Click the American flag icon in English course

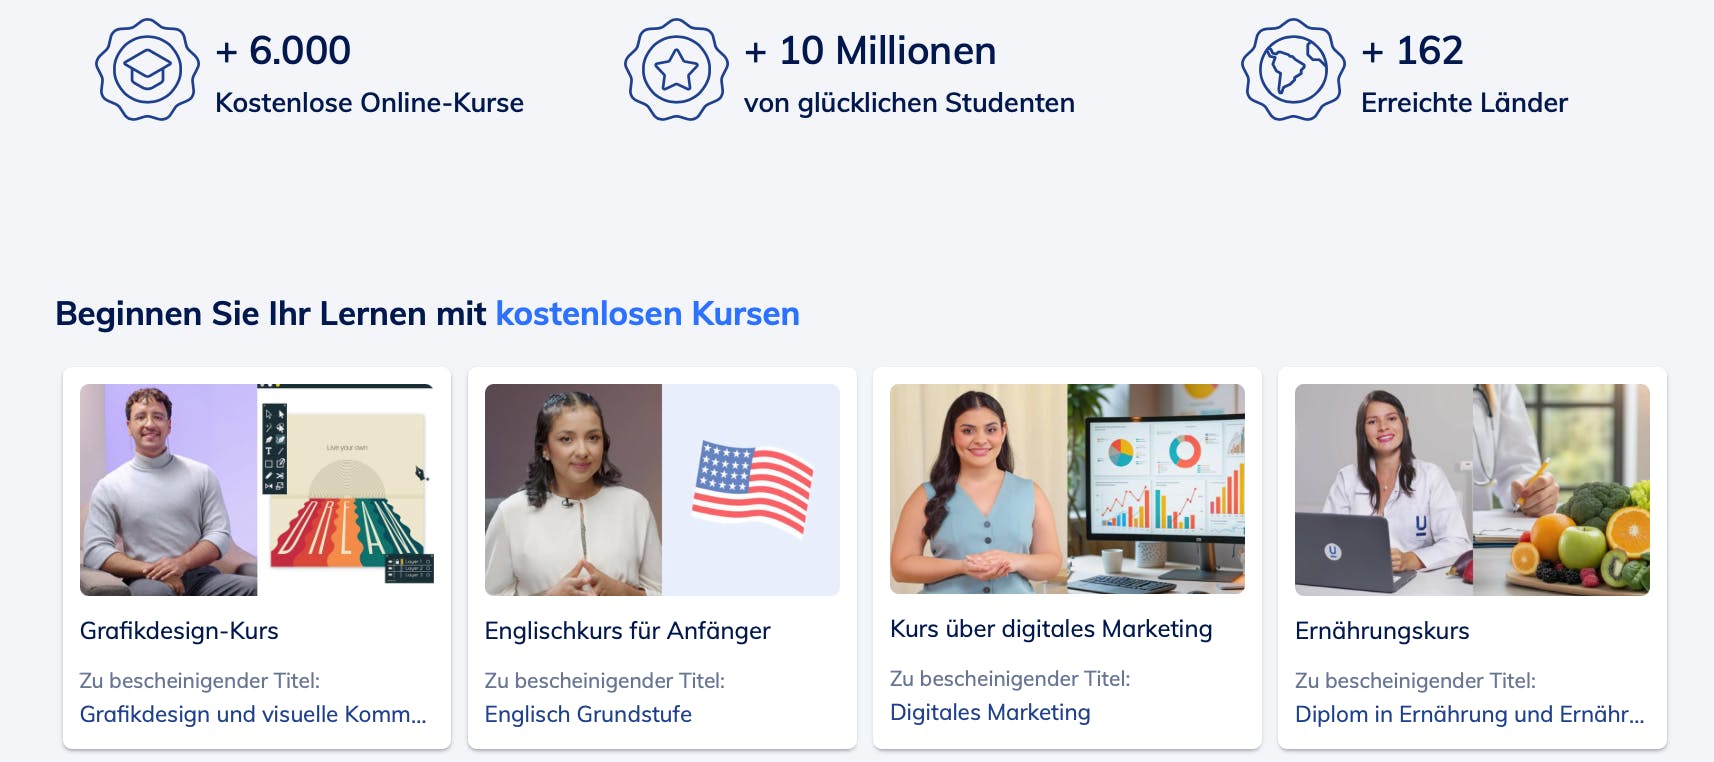click(x=752, y=488)
